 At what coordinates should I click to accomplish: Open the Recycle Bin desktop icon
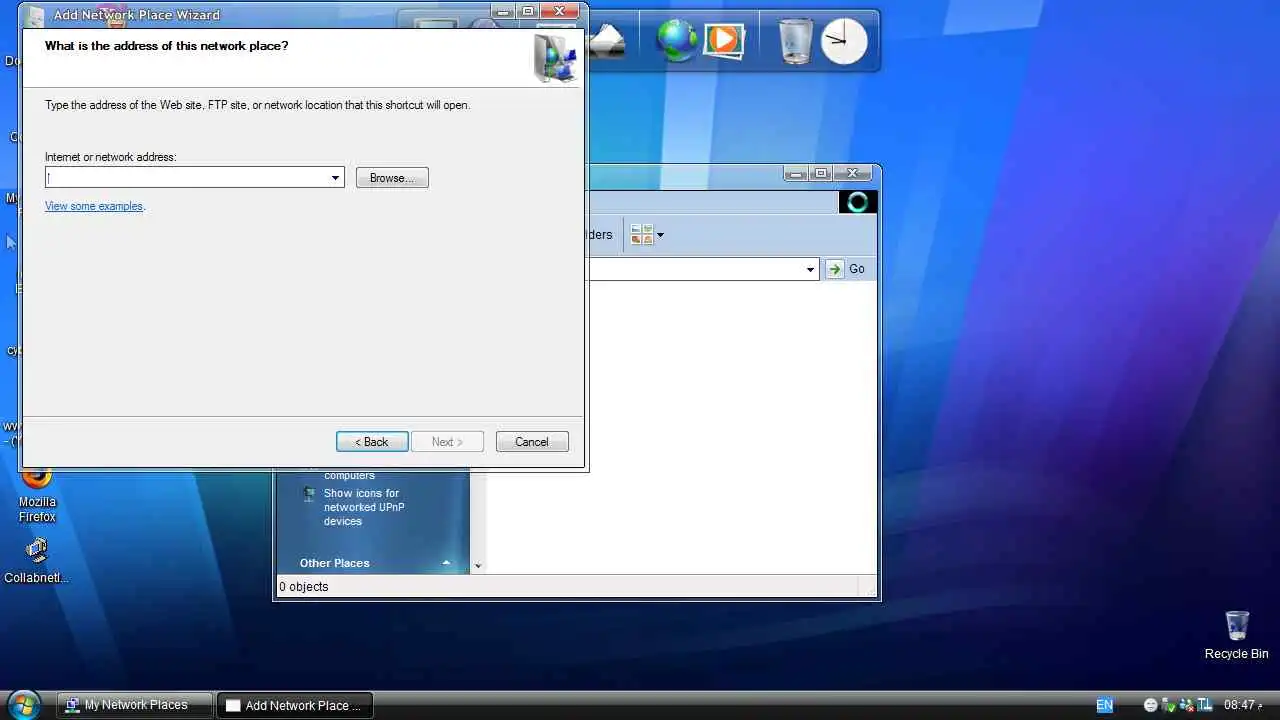coord(1236,635)
